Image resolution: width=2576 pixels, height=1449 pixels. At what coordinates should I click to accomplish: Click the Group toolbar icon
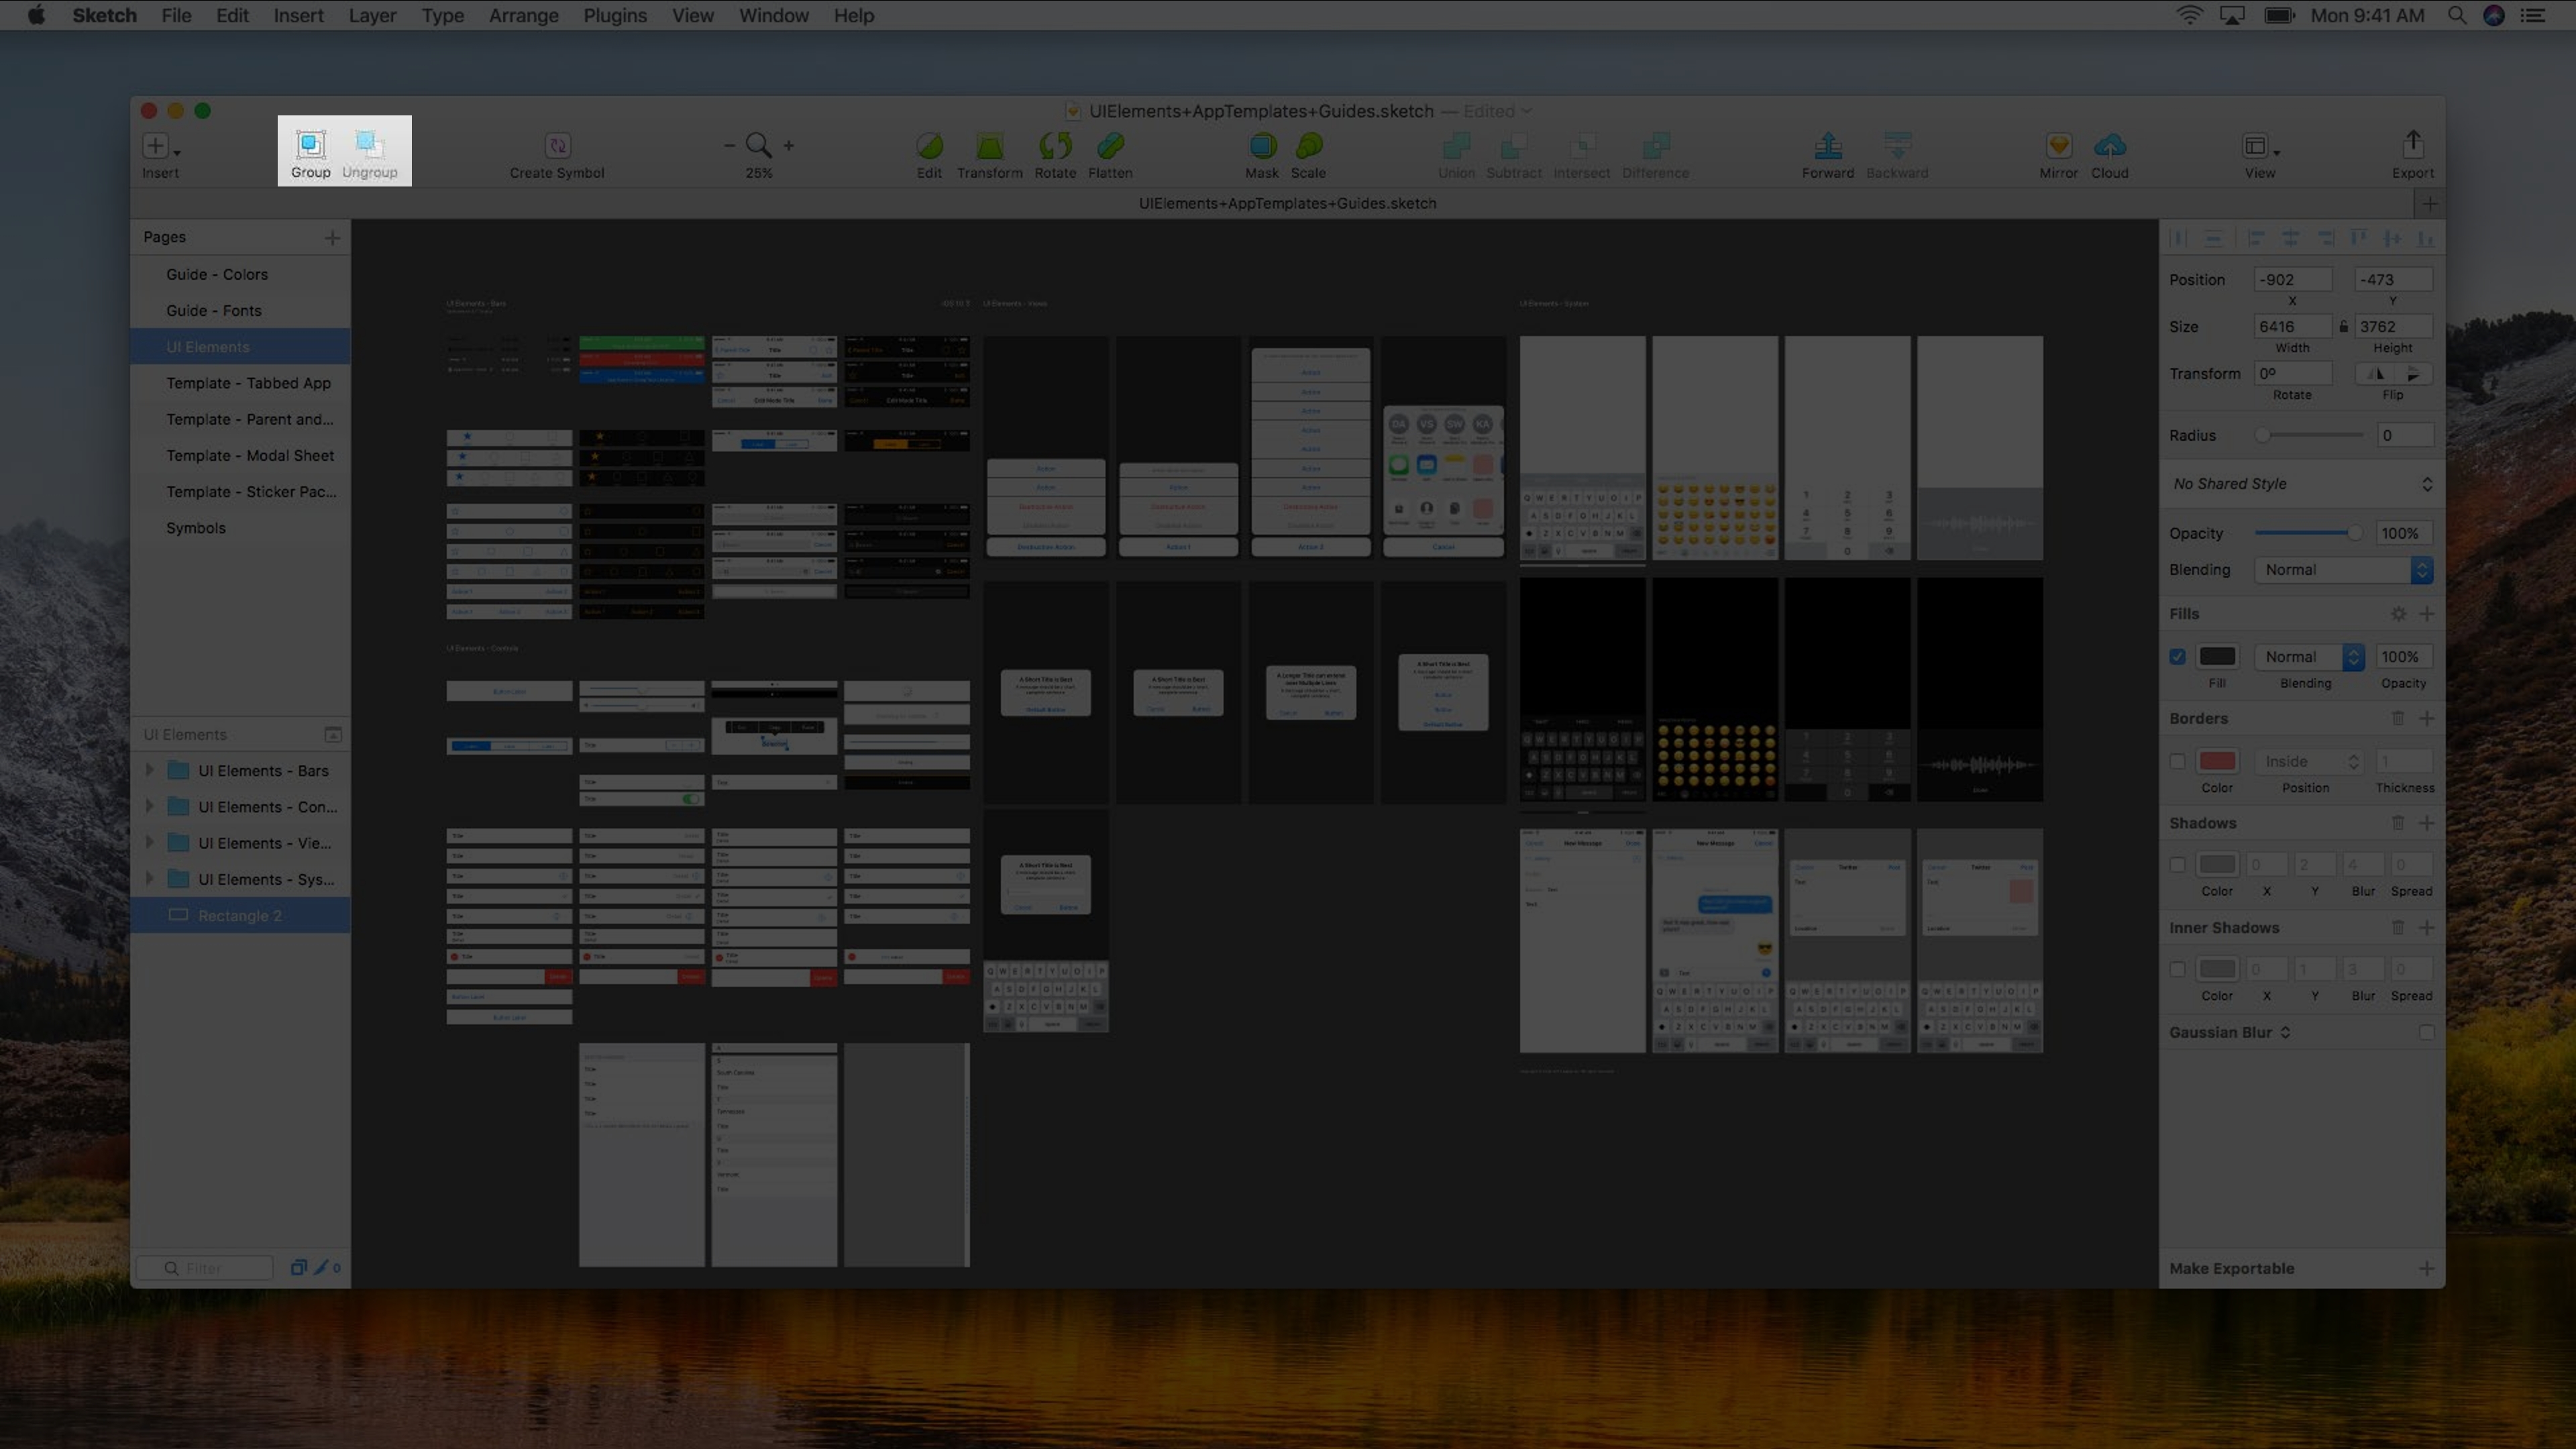pyautogui.click(x=310, y=146)
